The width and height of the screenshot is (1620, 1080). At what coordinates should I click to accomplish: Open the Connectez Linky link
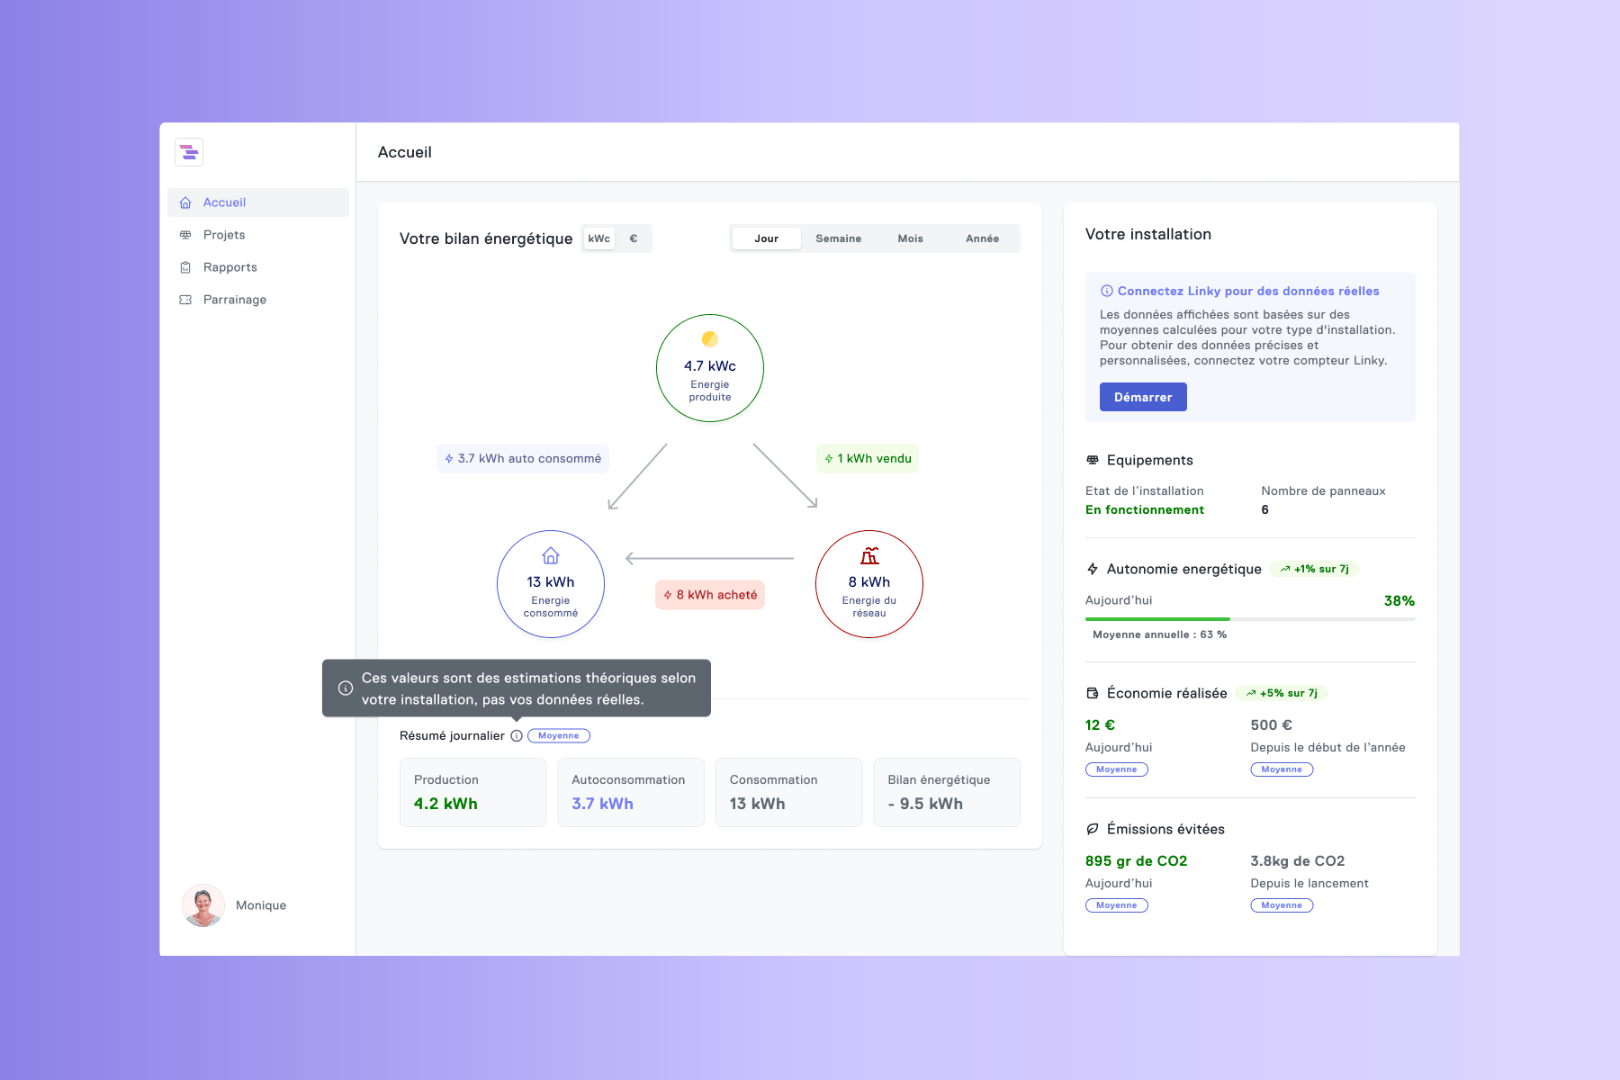point(1247,291)
